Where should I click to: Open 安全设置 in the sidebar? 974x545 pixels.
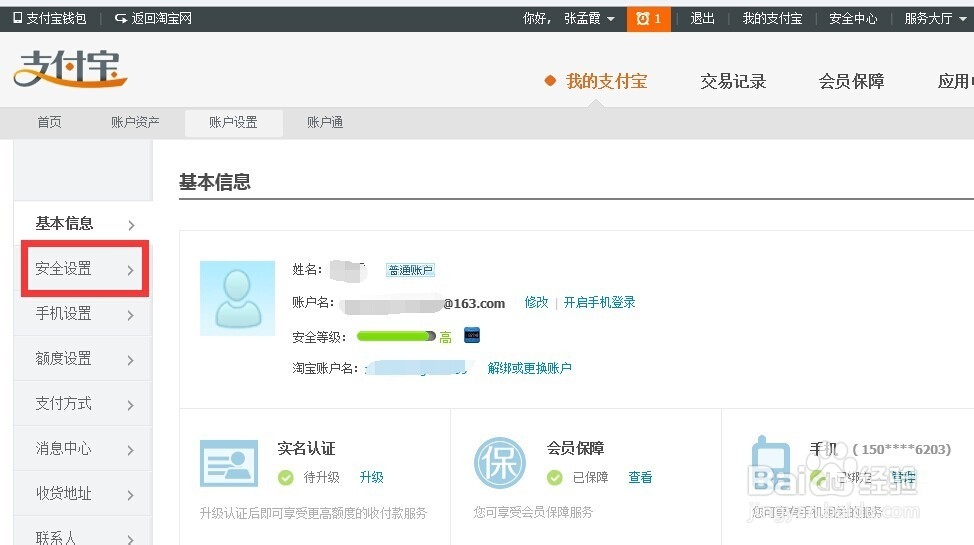83,268
